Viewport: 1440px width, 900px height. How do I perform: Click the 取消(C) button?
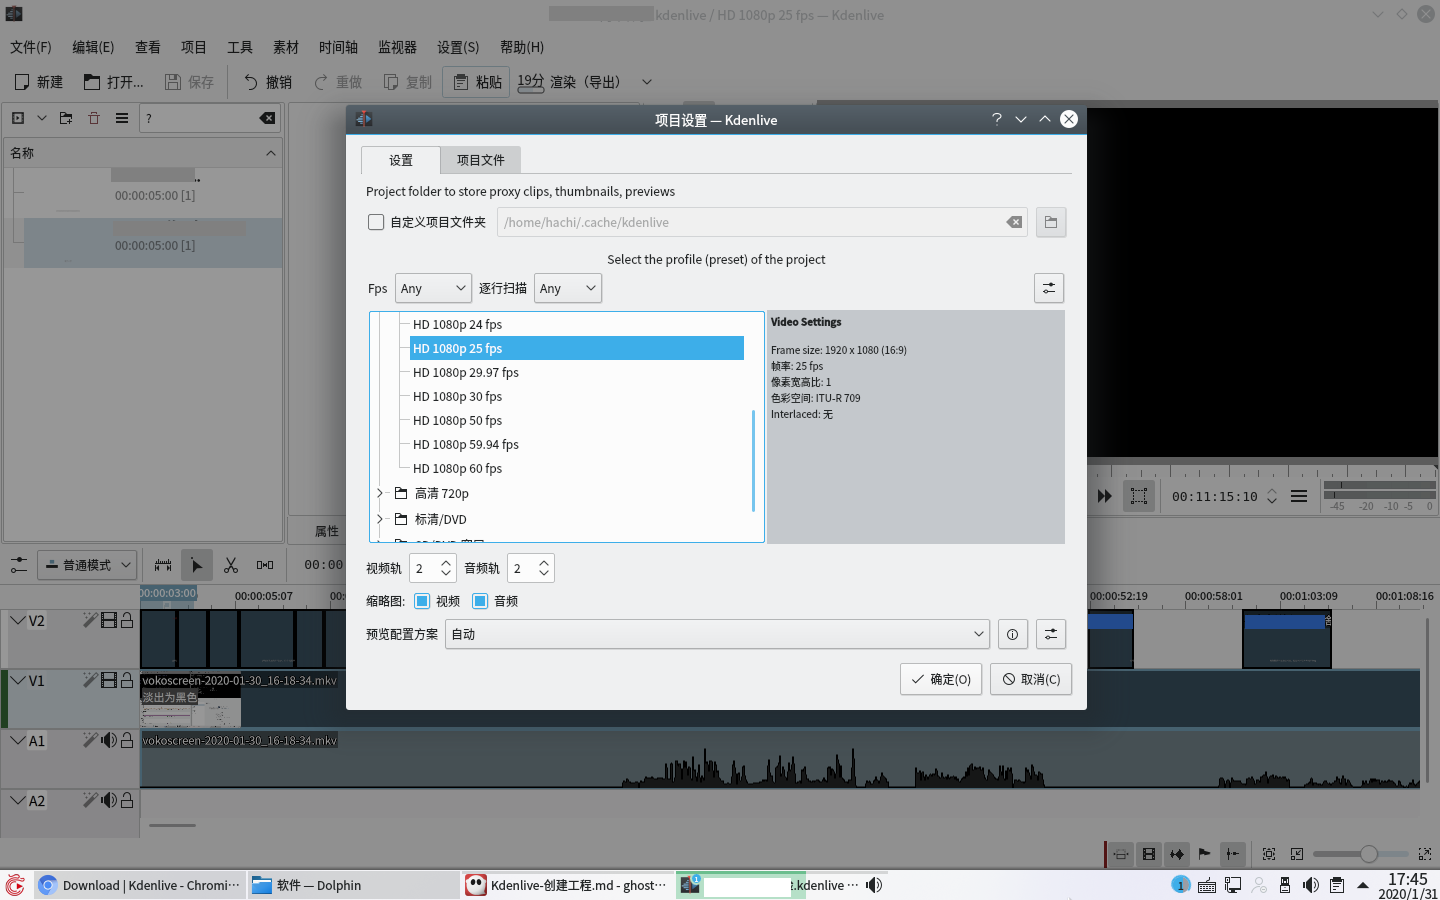click(x=1031, y=679)
